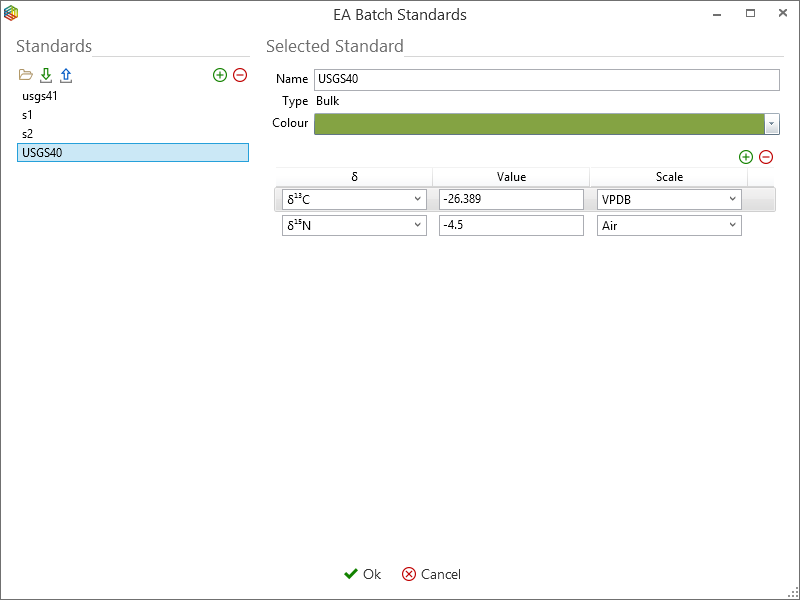Add a delta row with green plus

point(745,157)
